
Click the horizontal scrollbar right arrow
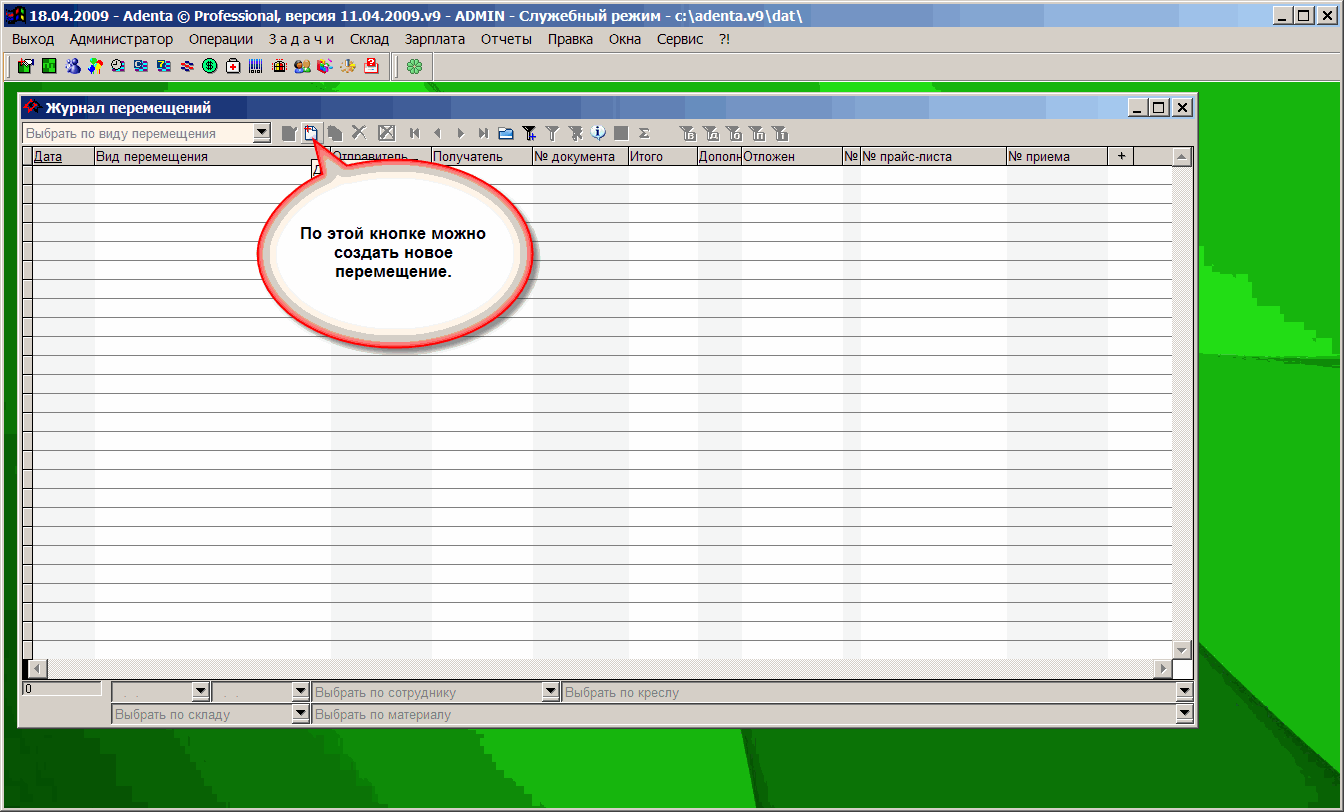click(x=1162, y=668)
